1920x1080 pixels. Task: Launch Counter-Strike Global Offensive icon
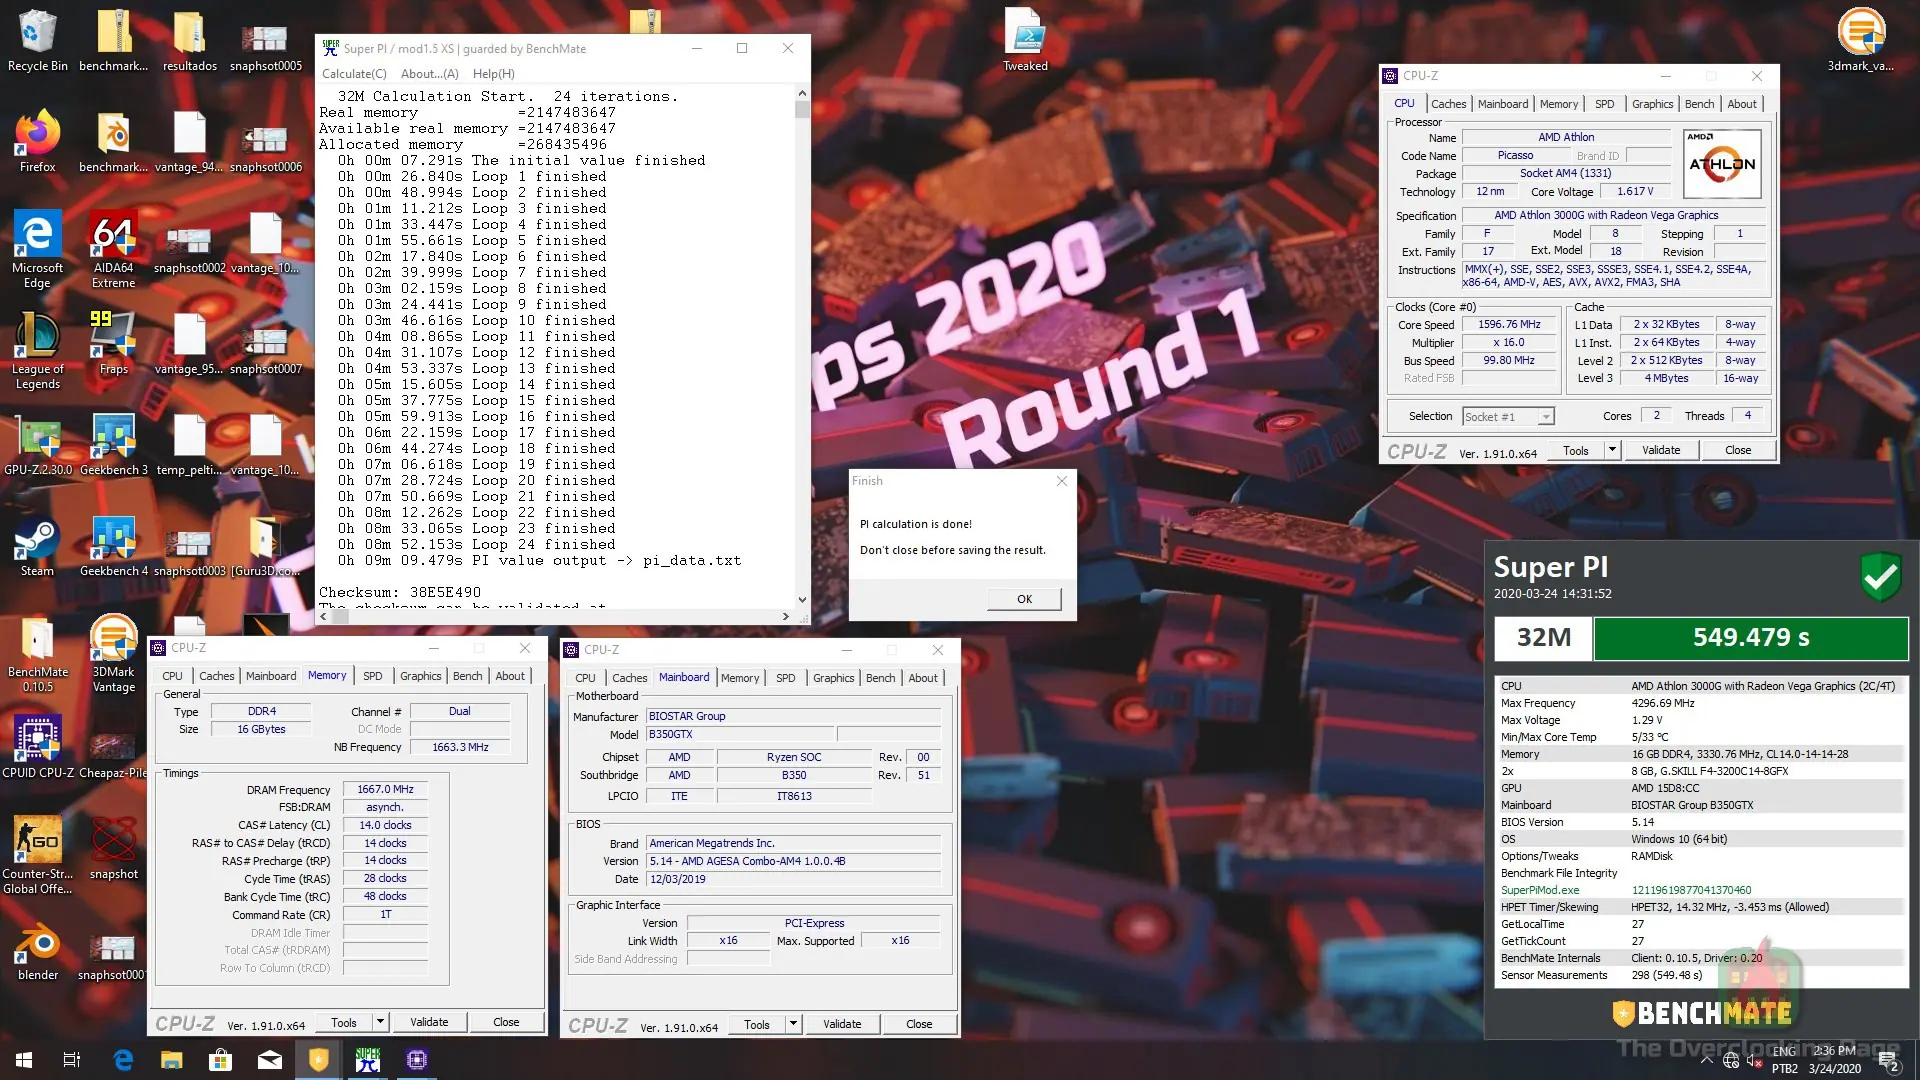pos(37,855)
